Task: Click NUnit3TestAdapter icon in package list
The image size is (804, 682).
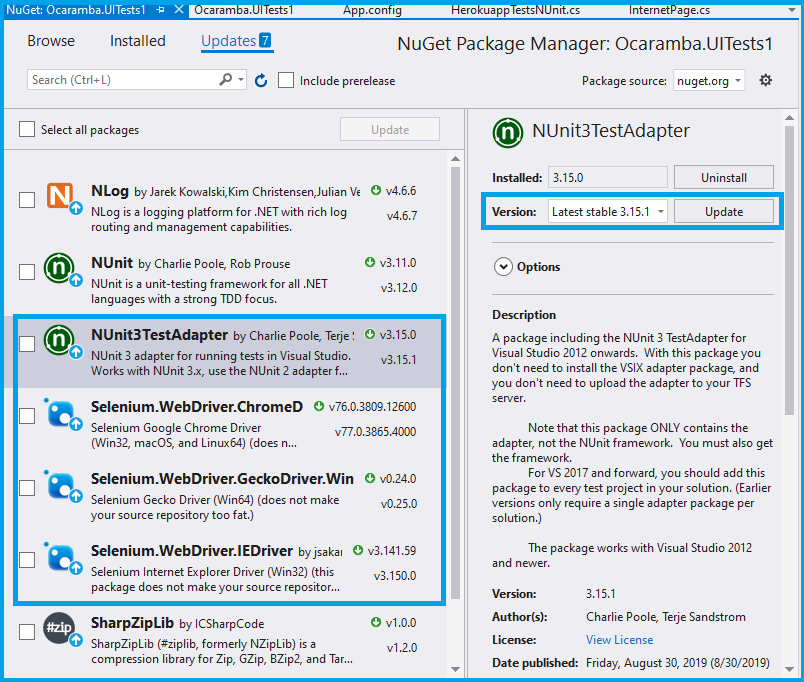Action: 58,339
